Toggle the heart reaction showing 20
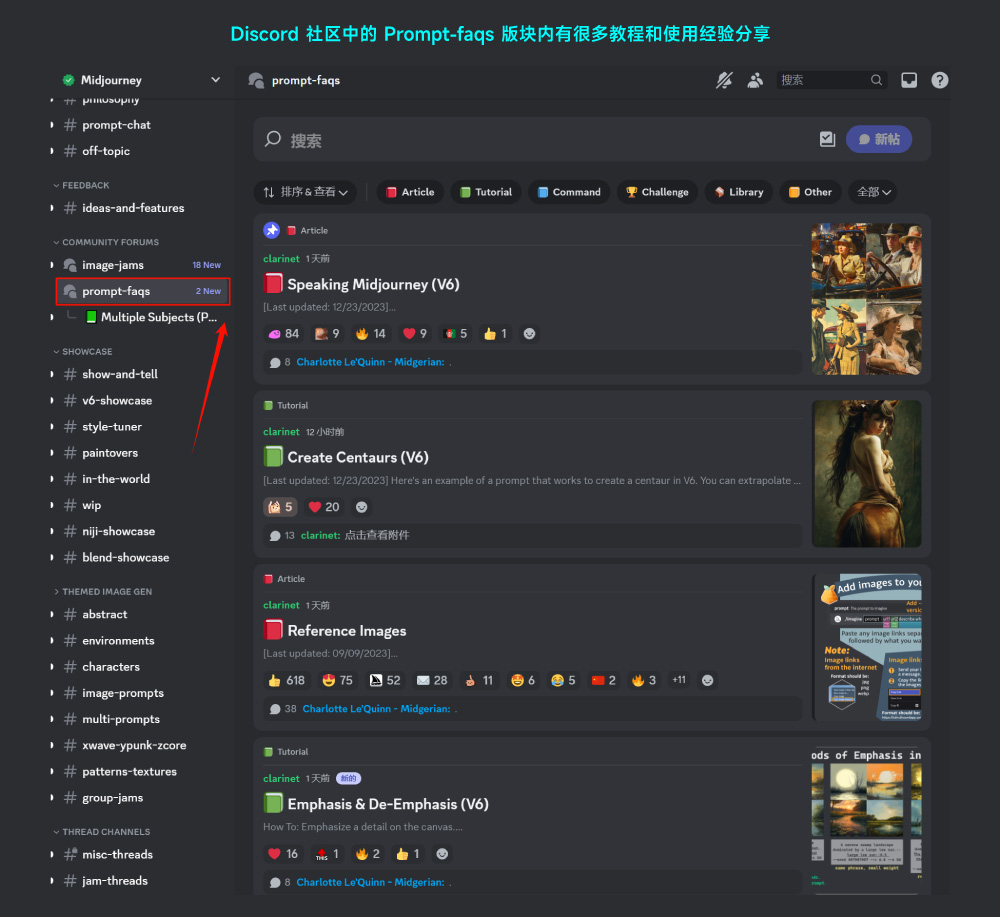This screenshot has width=1000, height=917. (x=324, y=507)
